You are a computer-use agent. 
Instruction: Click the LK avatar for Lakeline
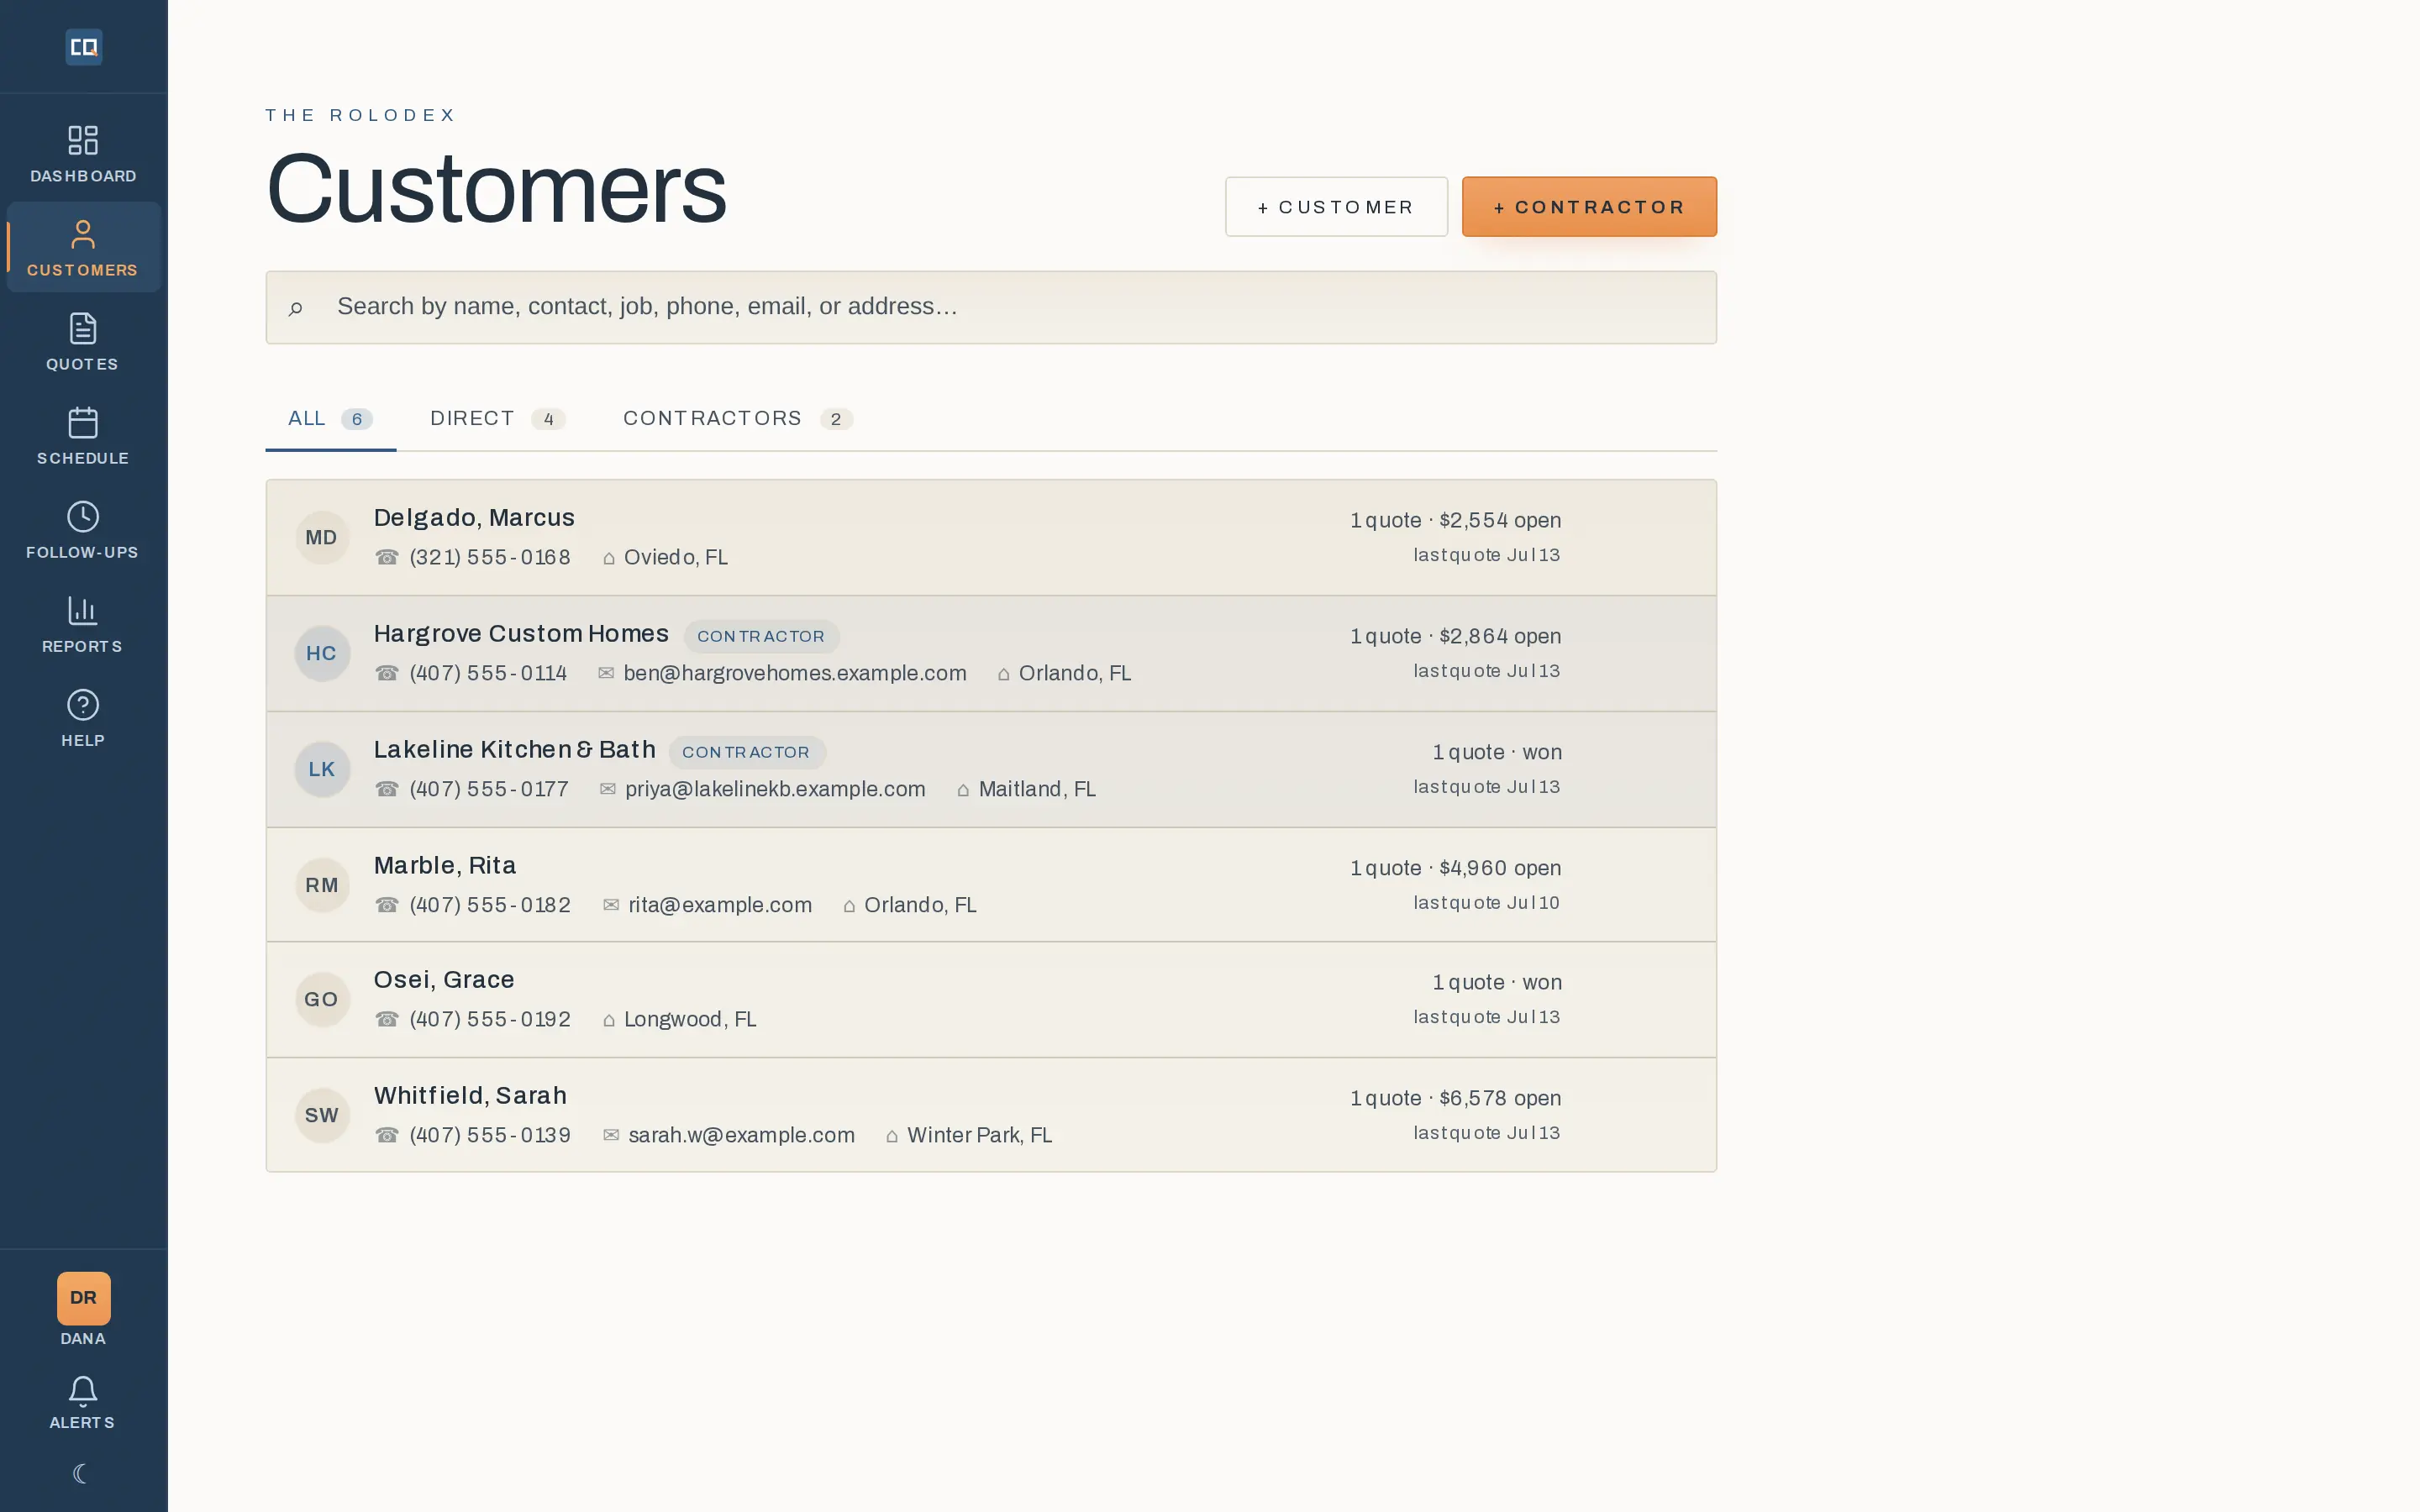point(321,770)
